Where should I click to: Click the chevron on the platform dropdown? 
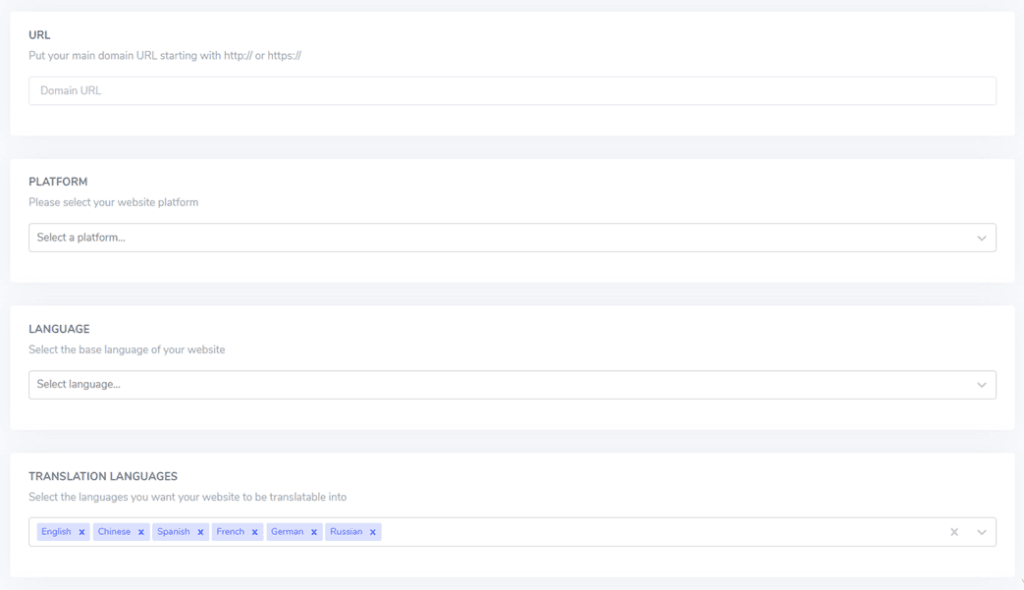tap(980, 237)
